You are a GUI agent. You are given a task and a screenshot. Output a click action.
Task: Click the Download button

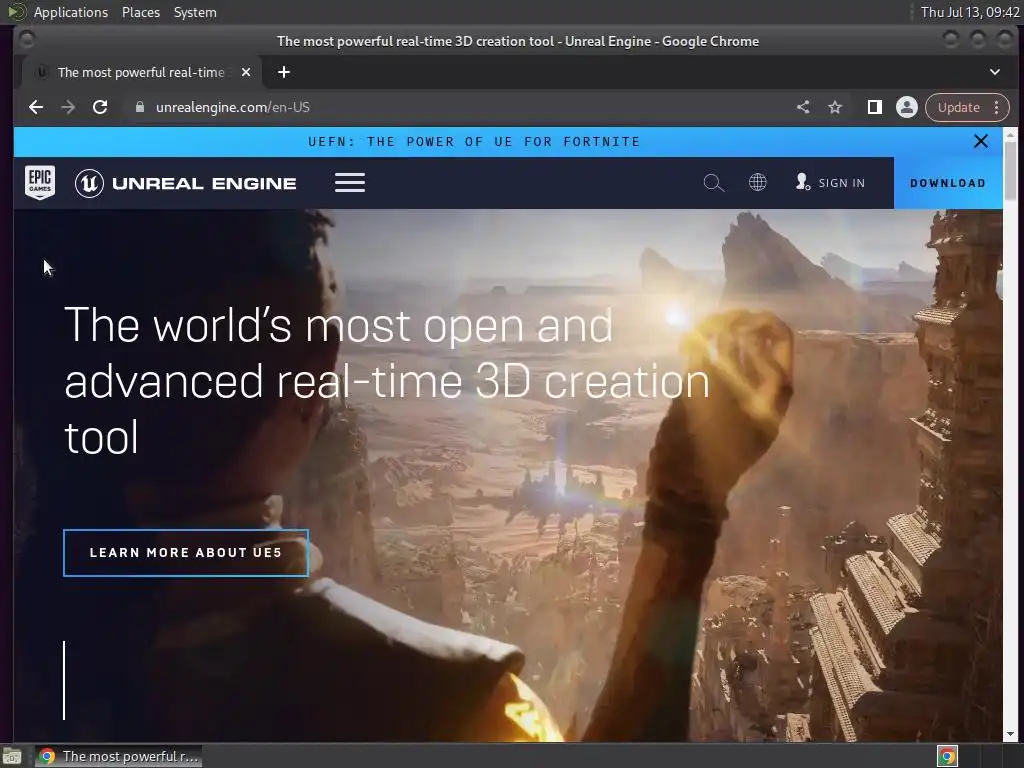[x=948, y=183]
